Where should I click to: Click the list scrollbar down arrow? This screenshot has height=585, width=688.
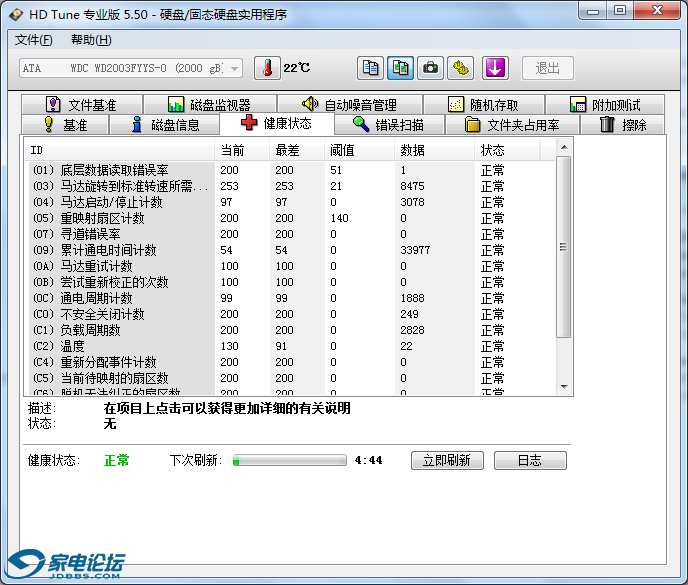point(564,387)
